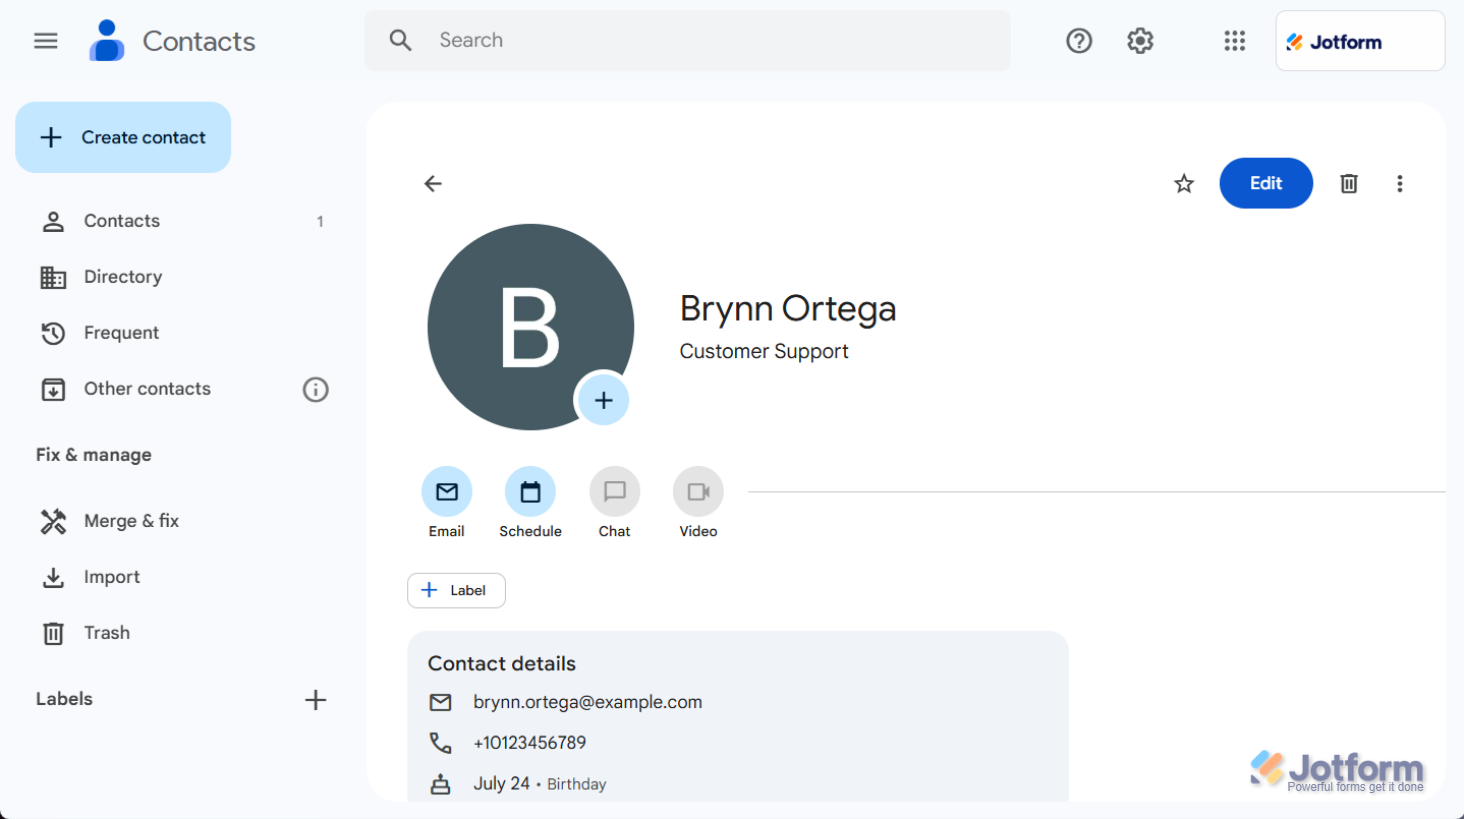Create a new label with the plus
The height and width of the screenshot is (819, 1464).
315,700
